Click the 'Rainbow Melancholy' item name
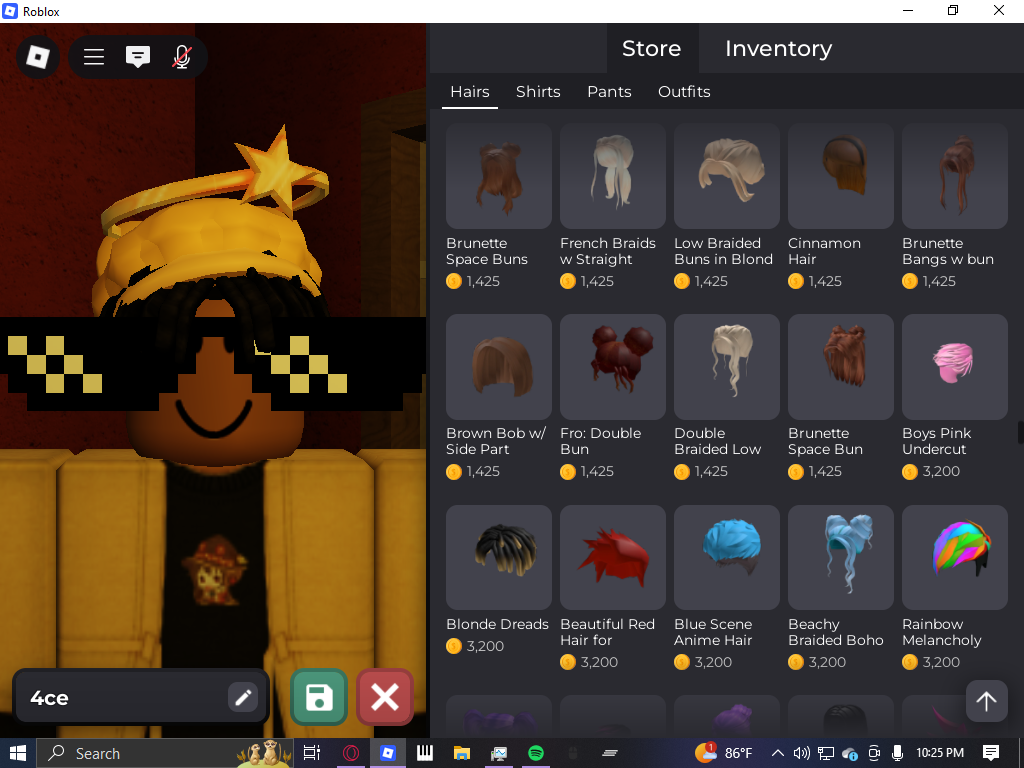 (942, 632)
